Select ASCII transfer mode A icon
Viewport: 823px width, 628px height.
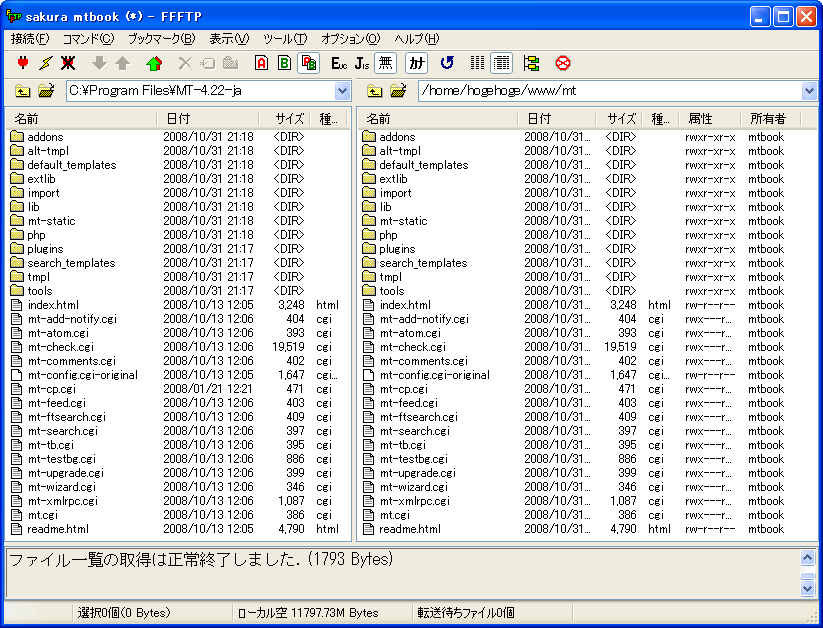(261, 63)
